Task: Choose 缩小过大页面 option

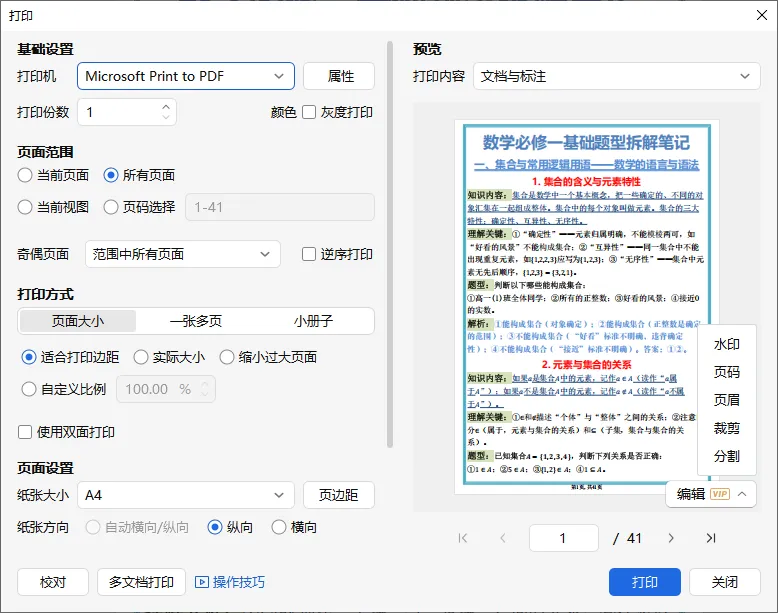Action: point(227,357)
